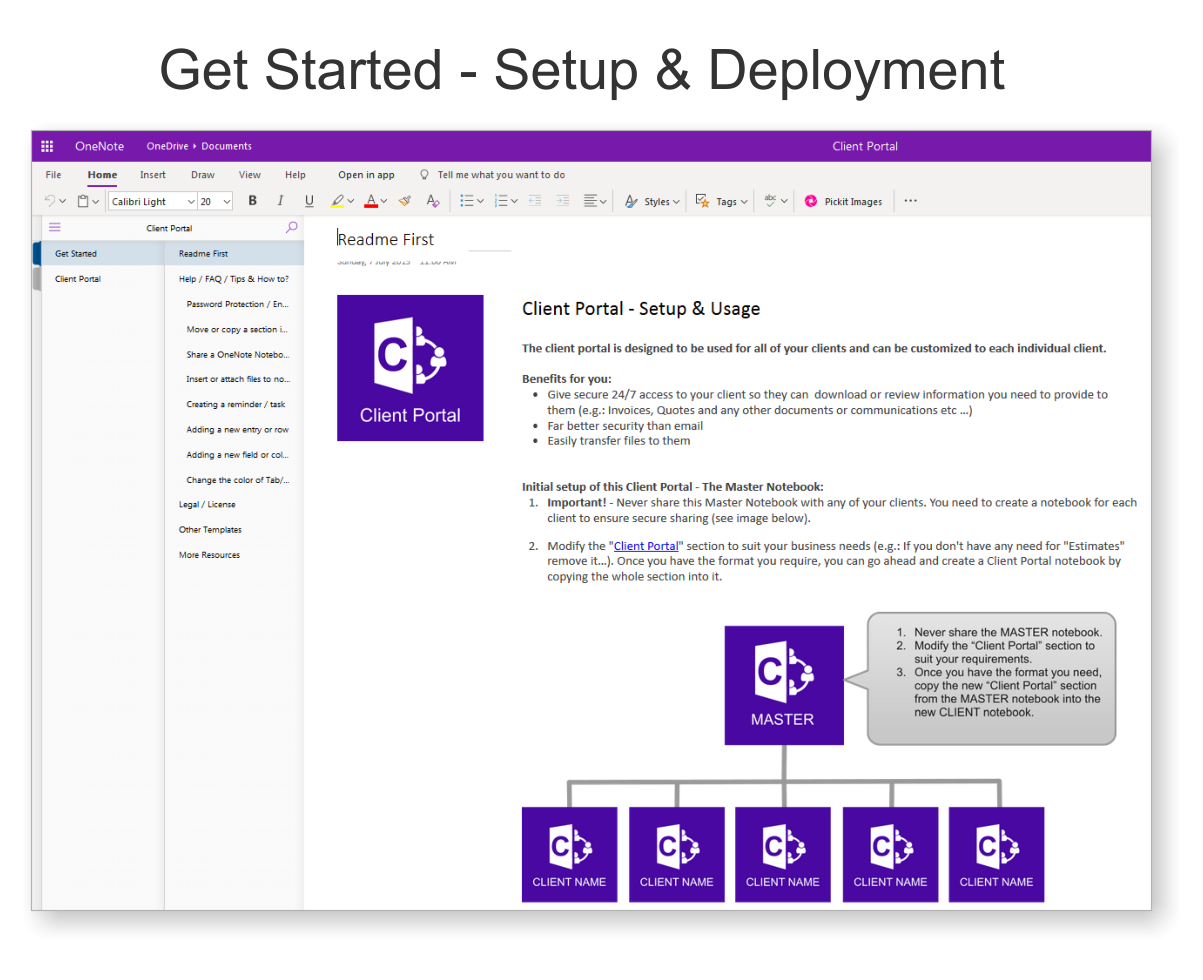
Task: Click the lightbulb Tell me icon
Action: coord(424,174)
